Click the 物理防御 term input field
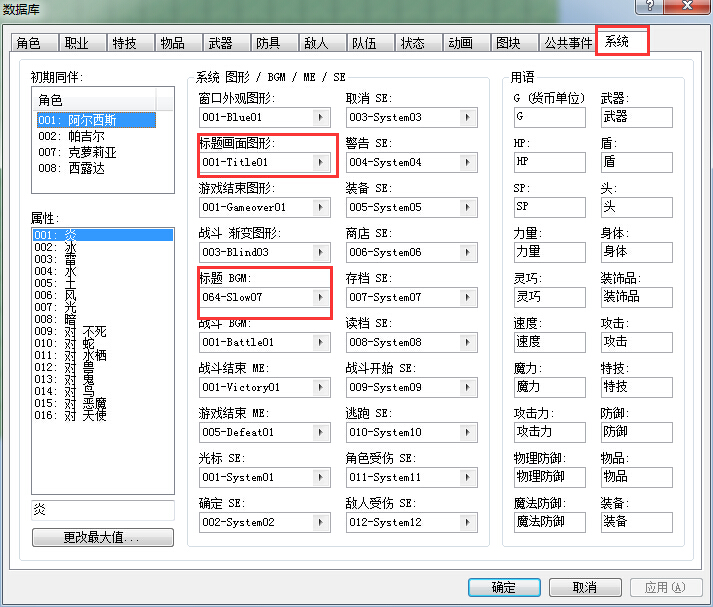713x607 pixels. 549,477
